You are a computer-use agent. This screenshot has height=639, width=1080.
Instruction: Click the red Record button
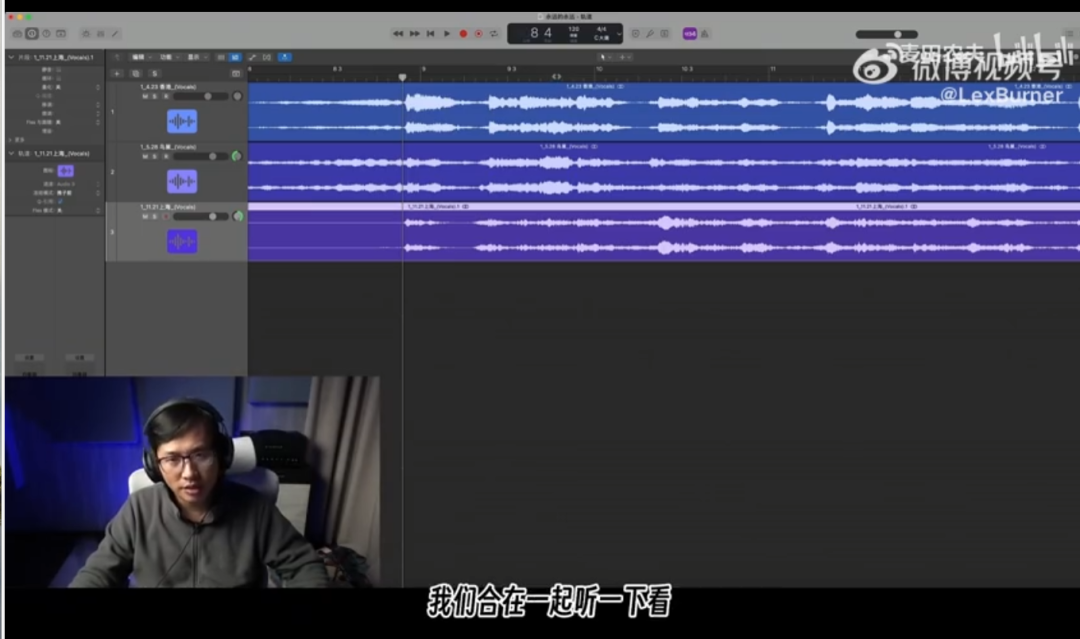pos(464,33)
